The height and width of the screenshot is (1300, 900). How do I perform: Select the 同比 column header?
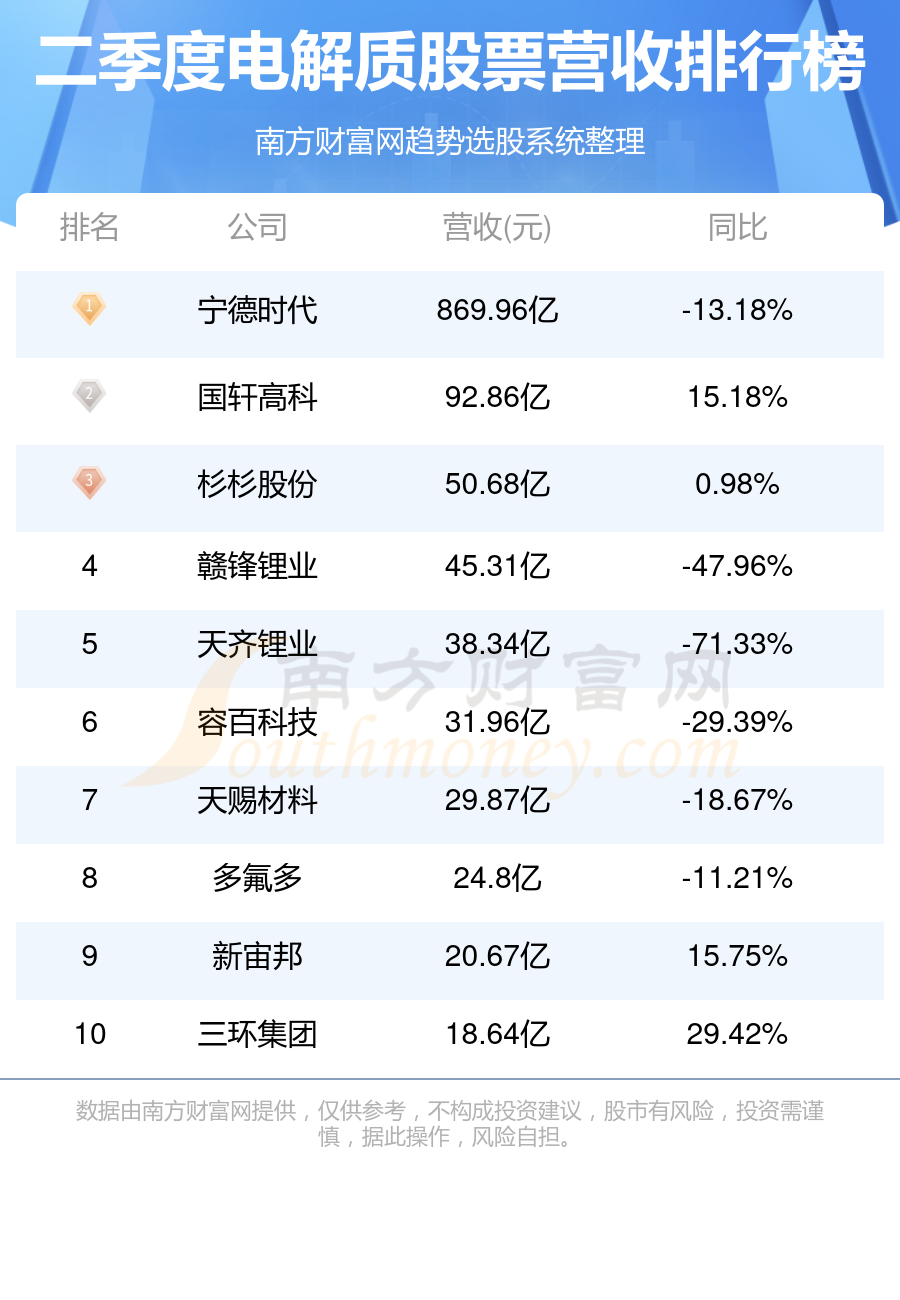[x=737, y=228]
